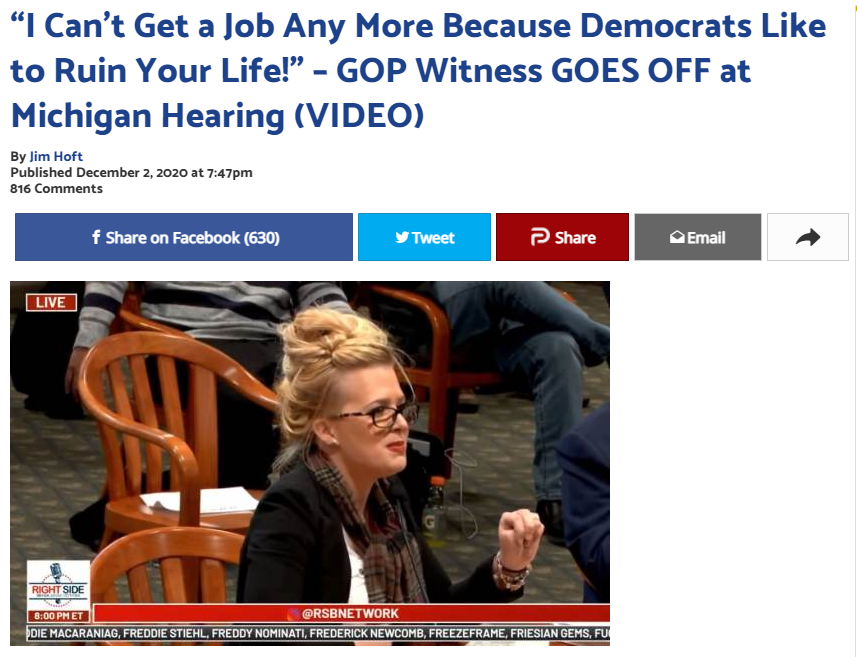The width and height of the screenshot is (857, 657).
Task: Click the Published December 2, 2020 date
Action: [131, 173]
